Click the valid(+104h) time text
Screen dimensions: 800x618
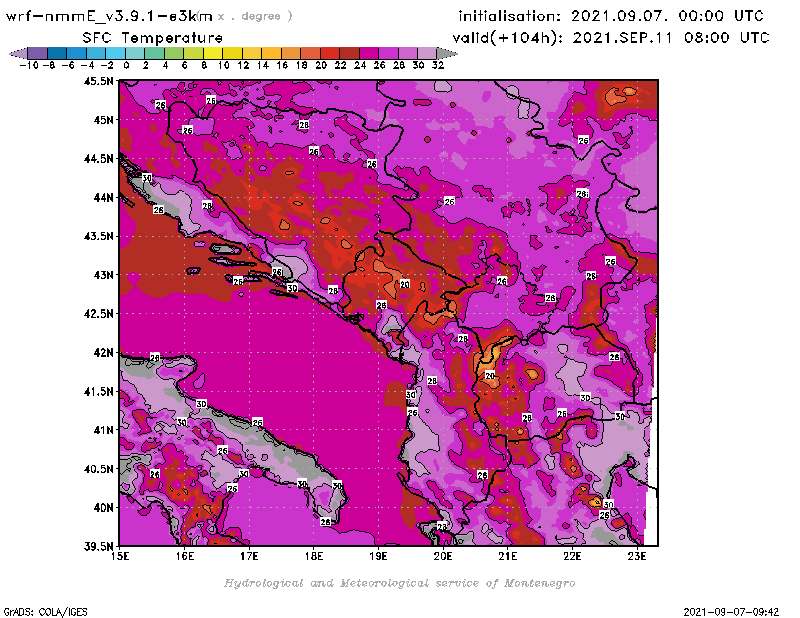611,38
